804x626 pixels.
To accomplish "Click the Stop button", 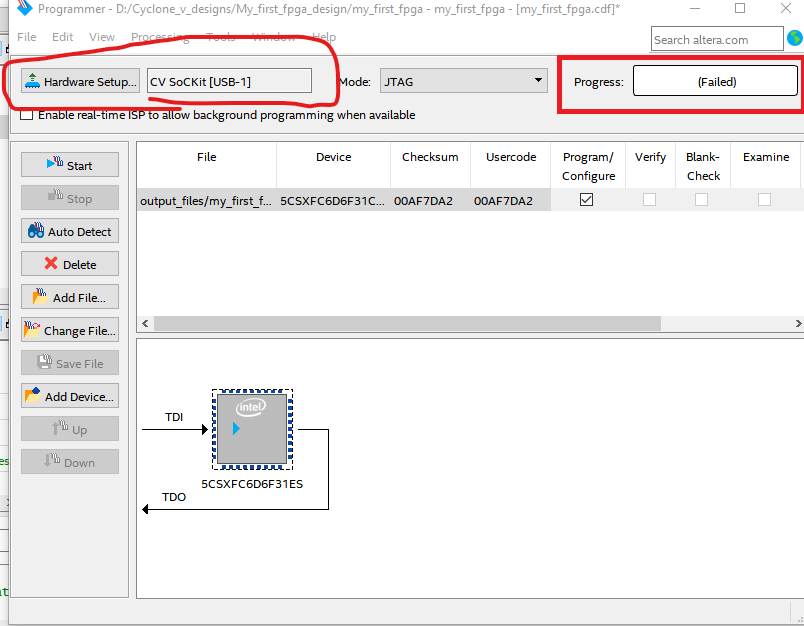I will pyautogui.click(x=70, y=198).
